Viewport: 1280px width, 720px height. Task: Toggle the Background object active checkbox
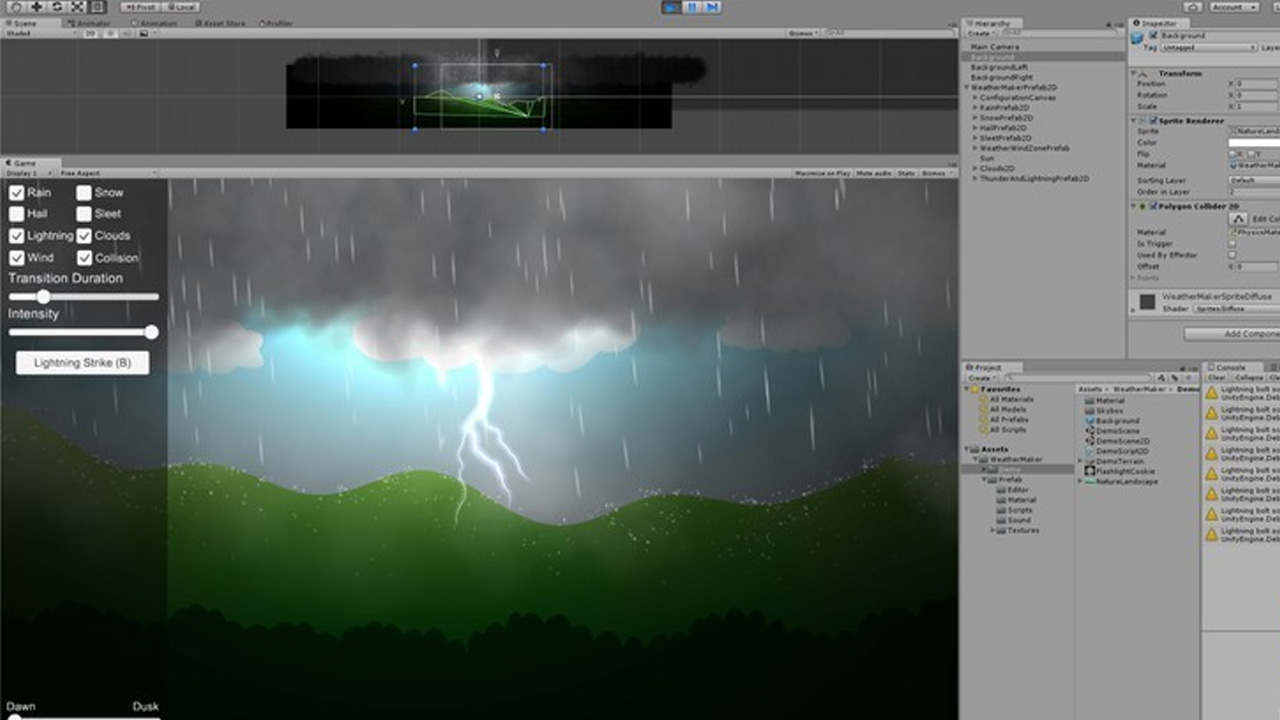click(x=1153, y=35)
